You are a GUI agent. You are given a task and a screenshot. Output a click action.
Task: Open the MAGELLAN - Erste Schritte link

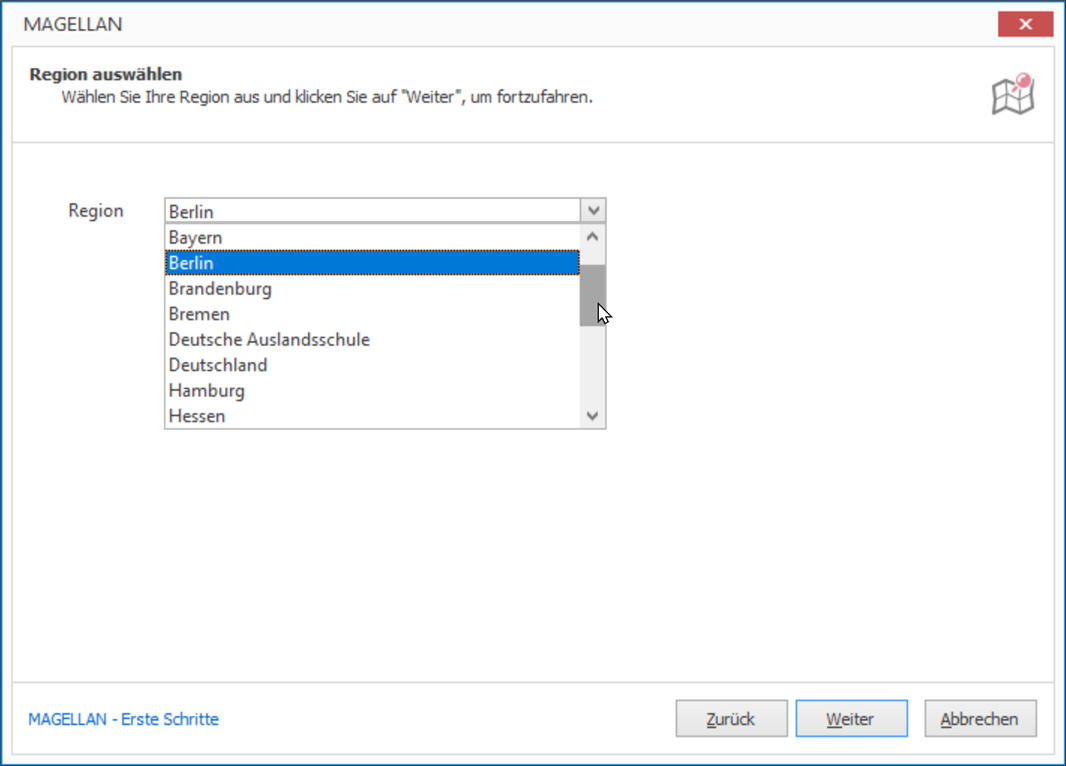click(x=124, y=719)
